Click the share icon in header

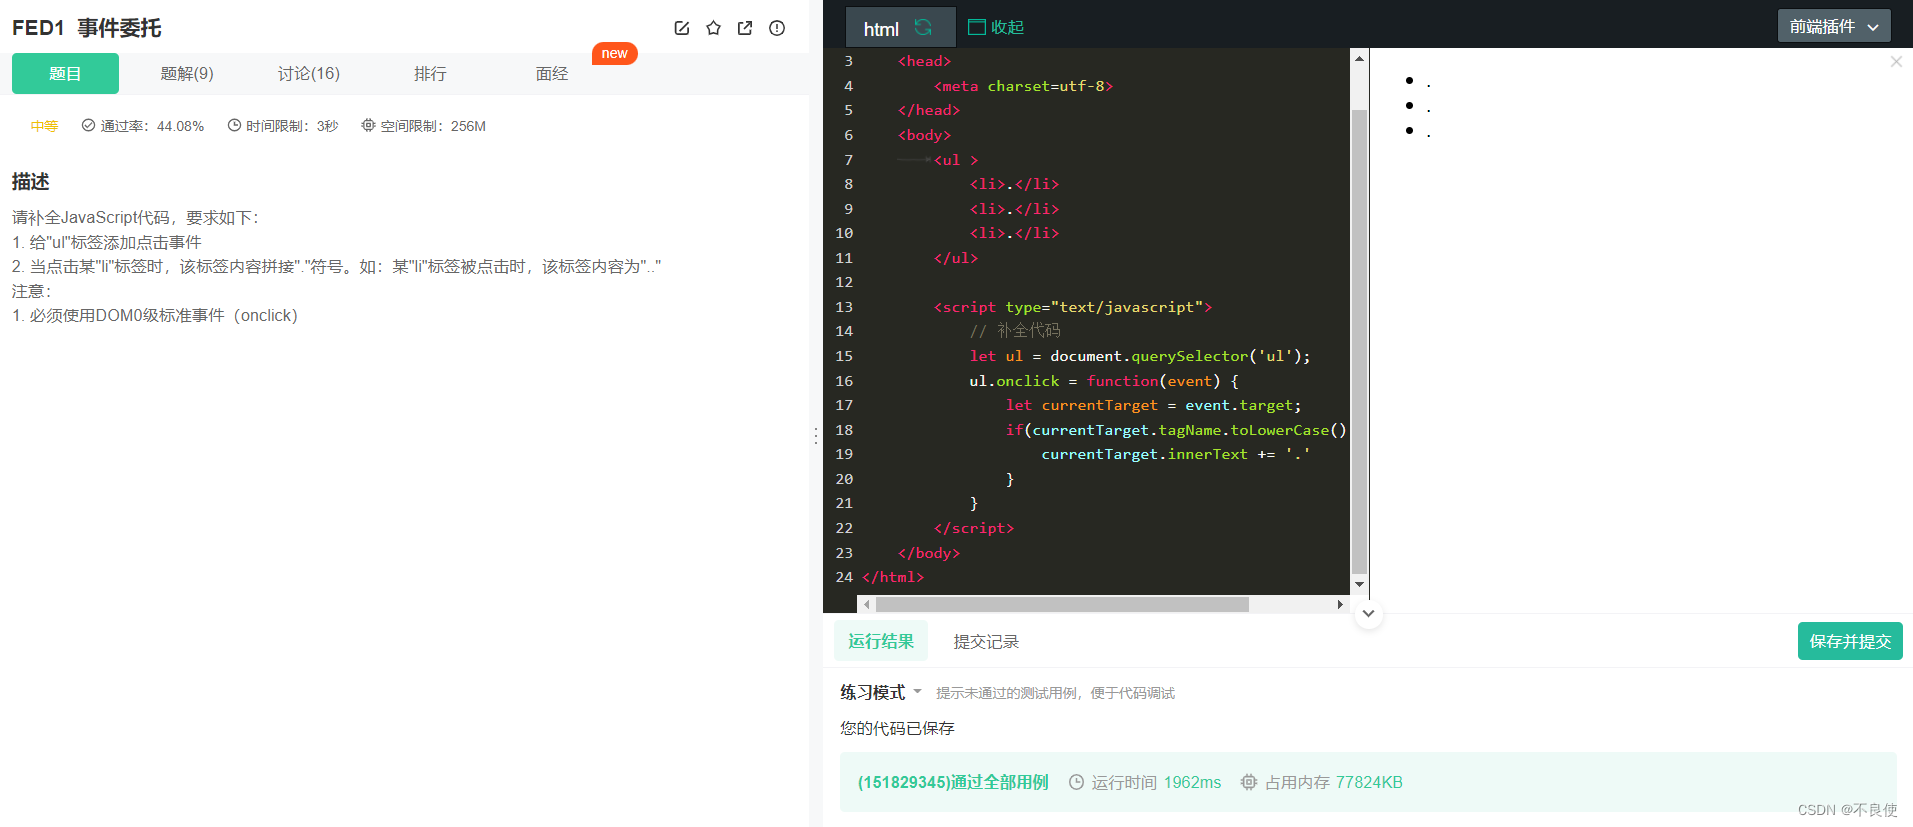(x=745, y=28)
